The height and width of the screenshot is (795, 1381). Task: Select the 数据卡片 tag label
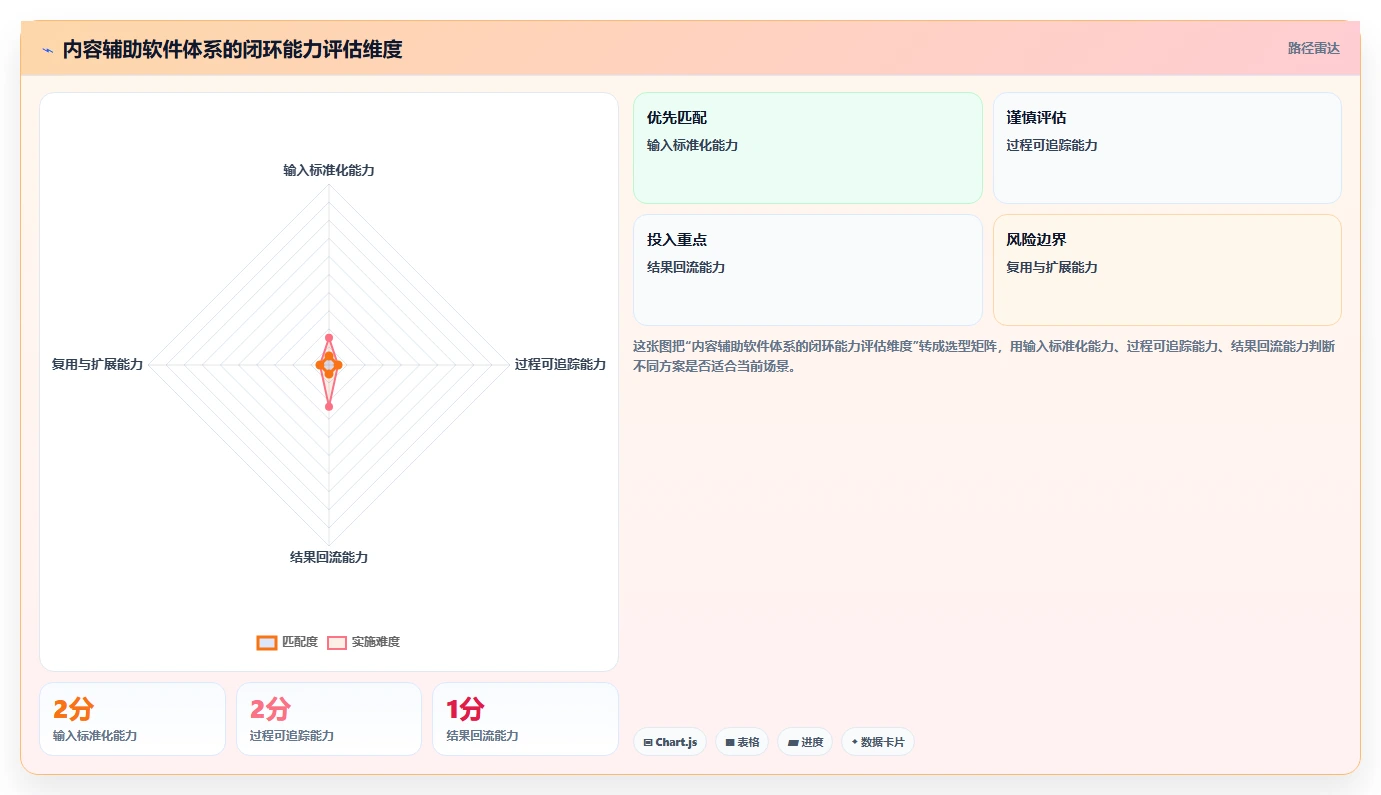coord(883,743)
